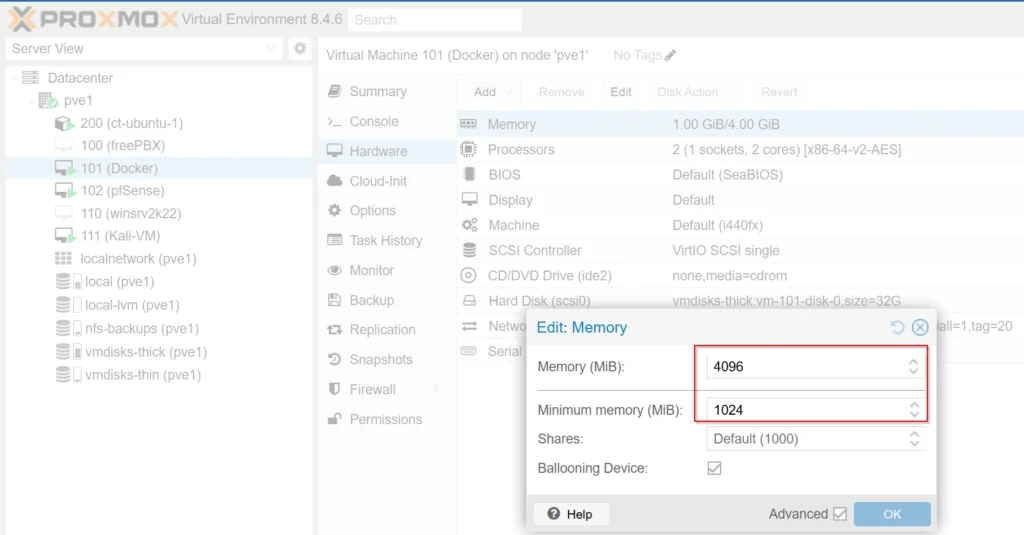Click the 100 (freePBX) VM icon

(x=63, y=145)
